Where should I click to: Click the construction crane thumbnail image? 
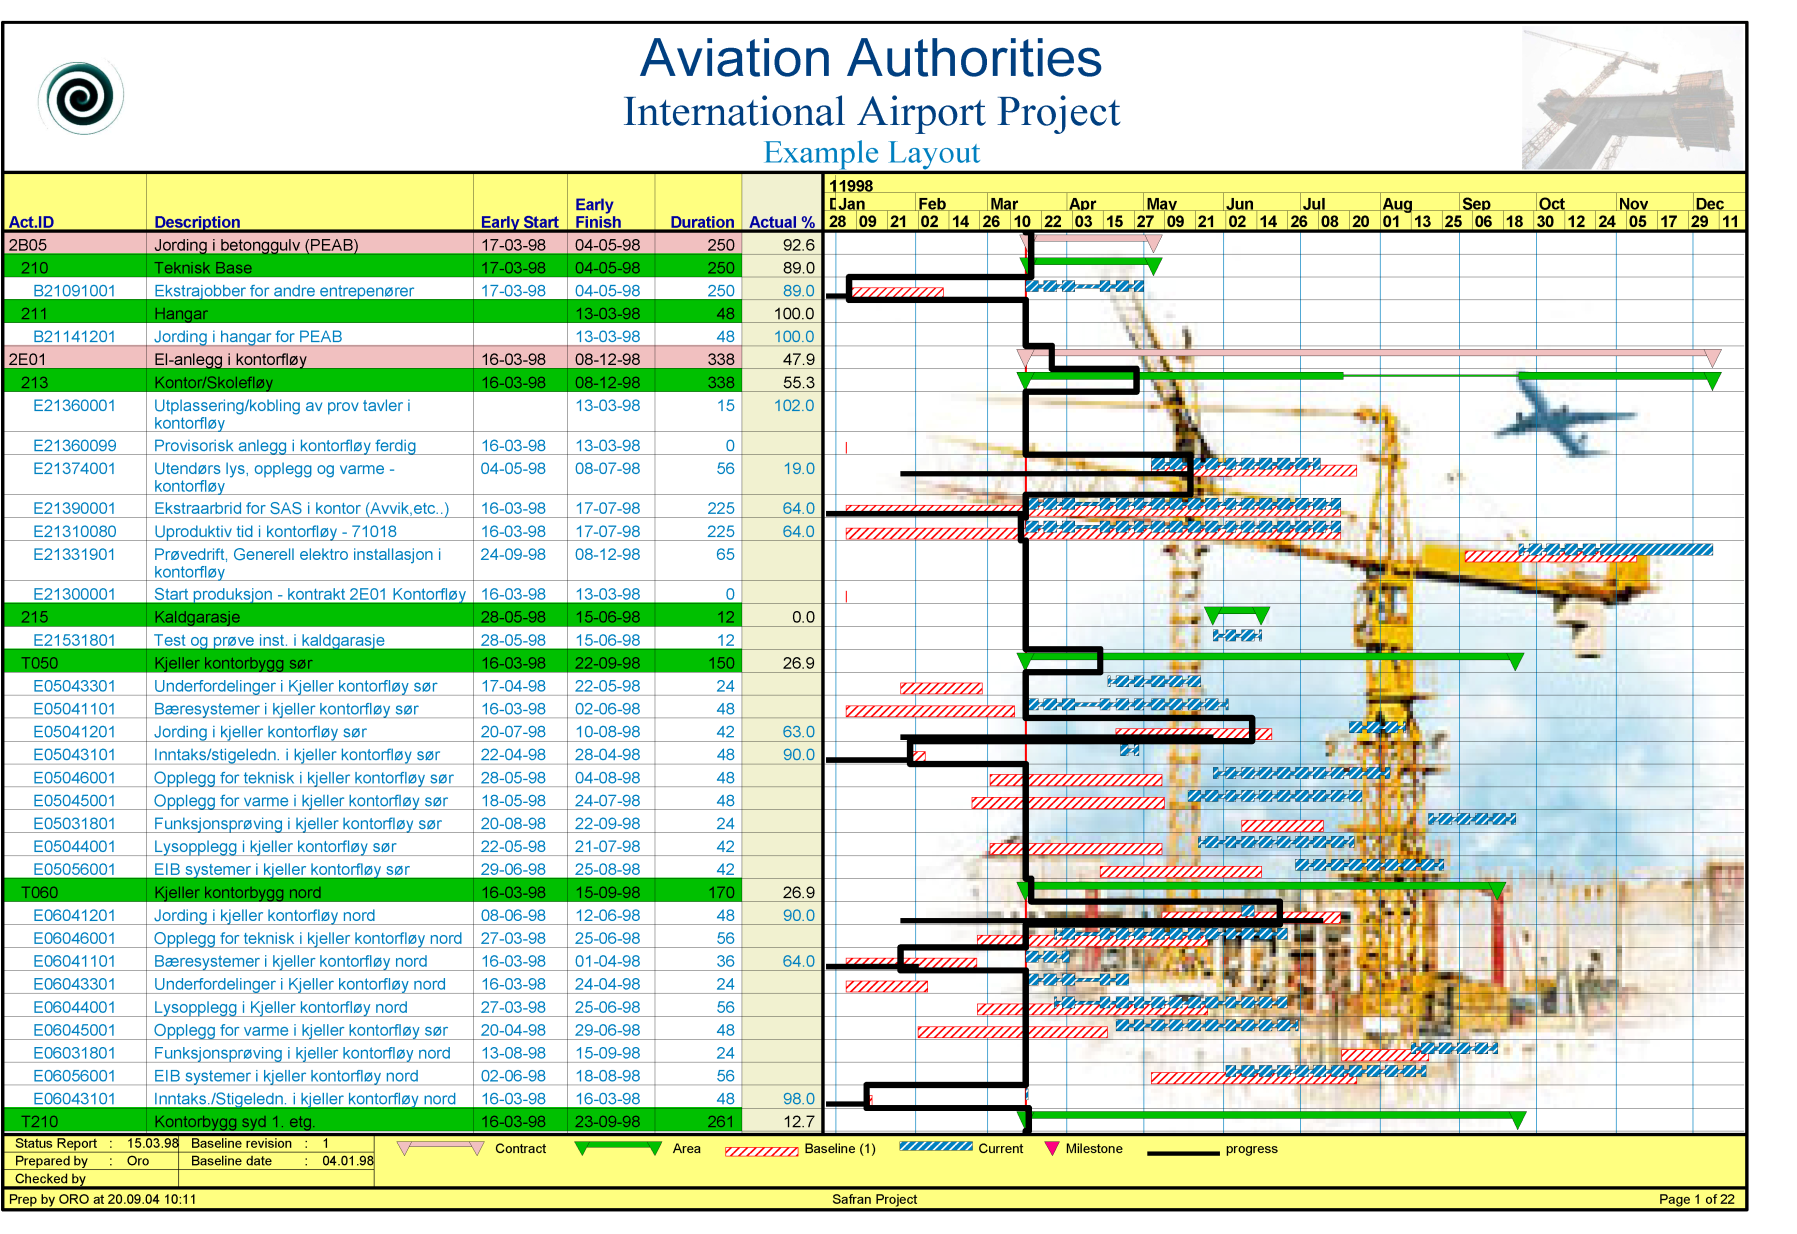(x=1632, y=99)
